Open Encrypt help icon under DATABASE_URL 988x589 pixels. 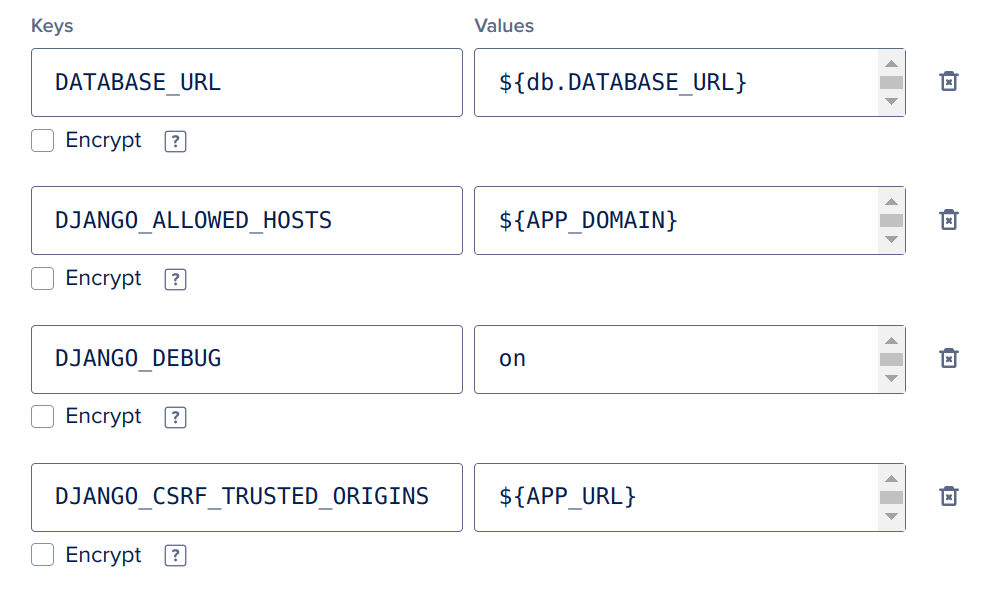(175, 142)
